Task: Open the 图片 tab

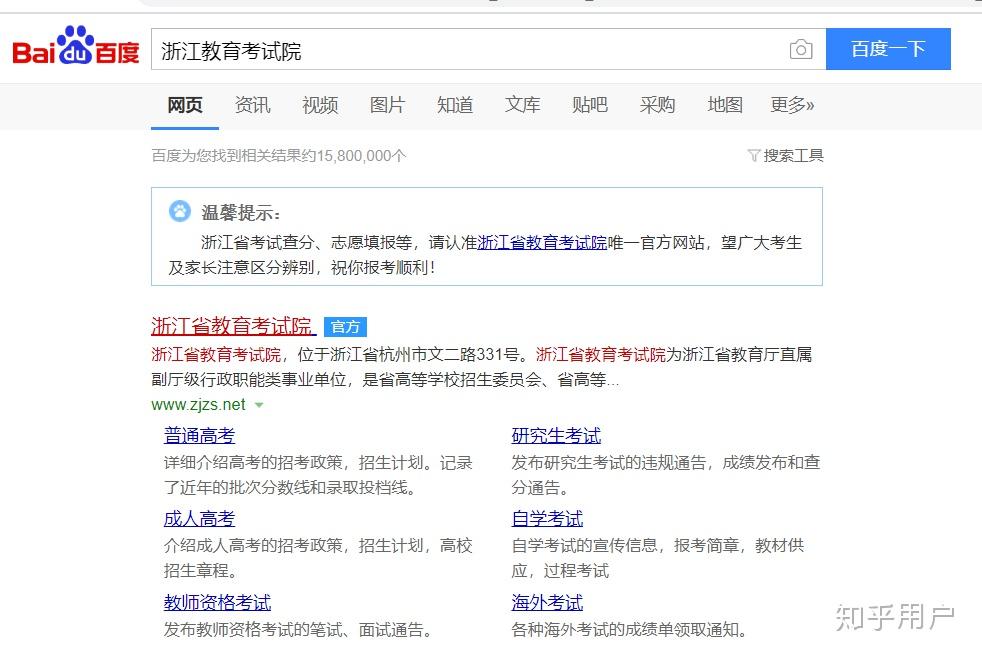Action: [388, 105]
